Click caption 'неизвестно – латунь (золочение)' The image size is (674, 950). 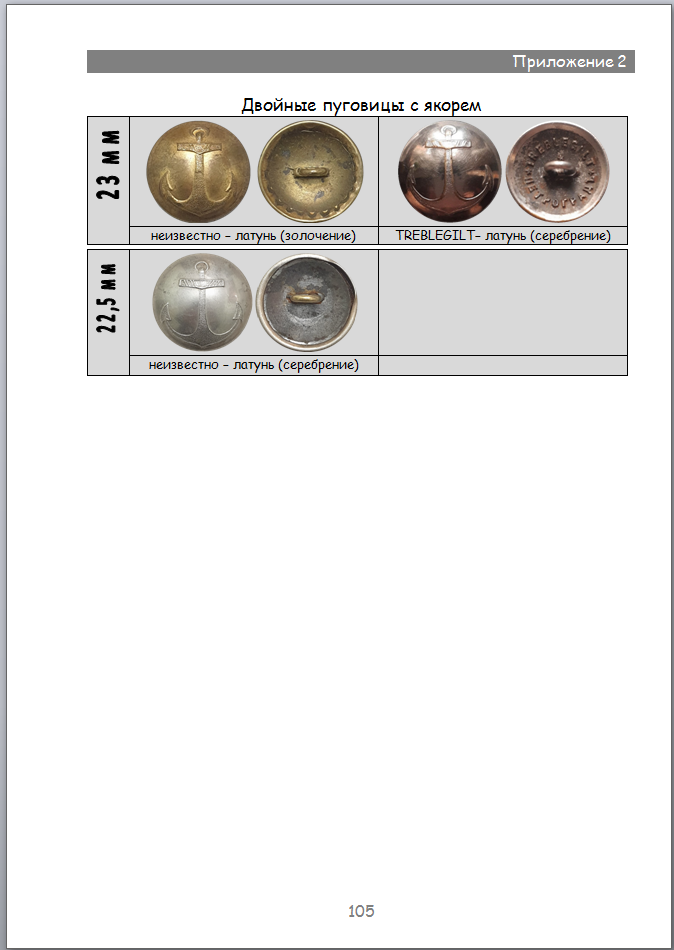pos(253,235)
